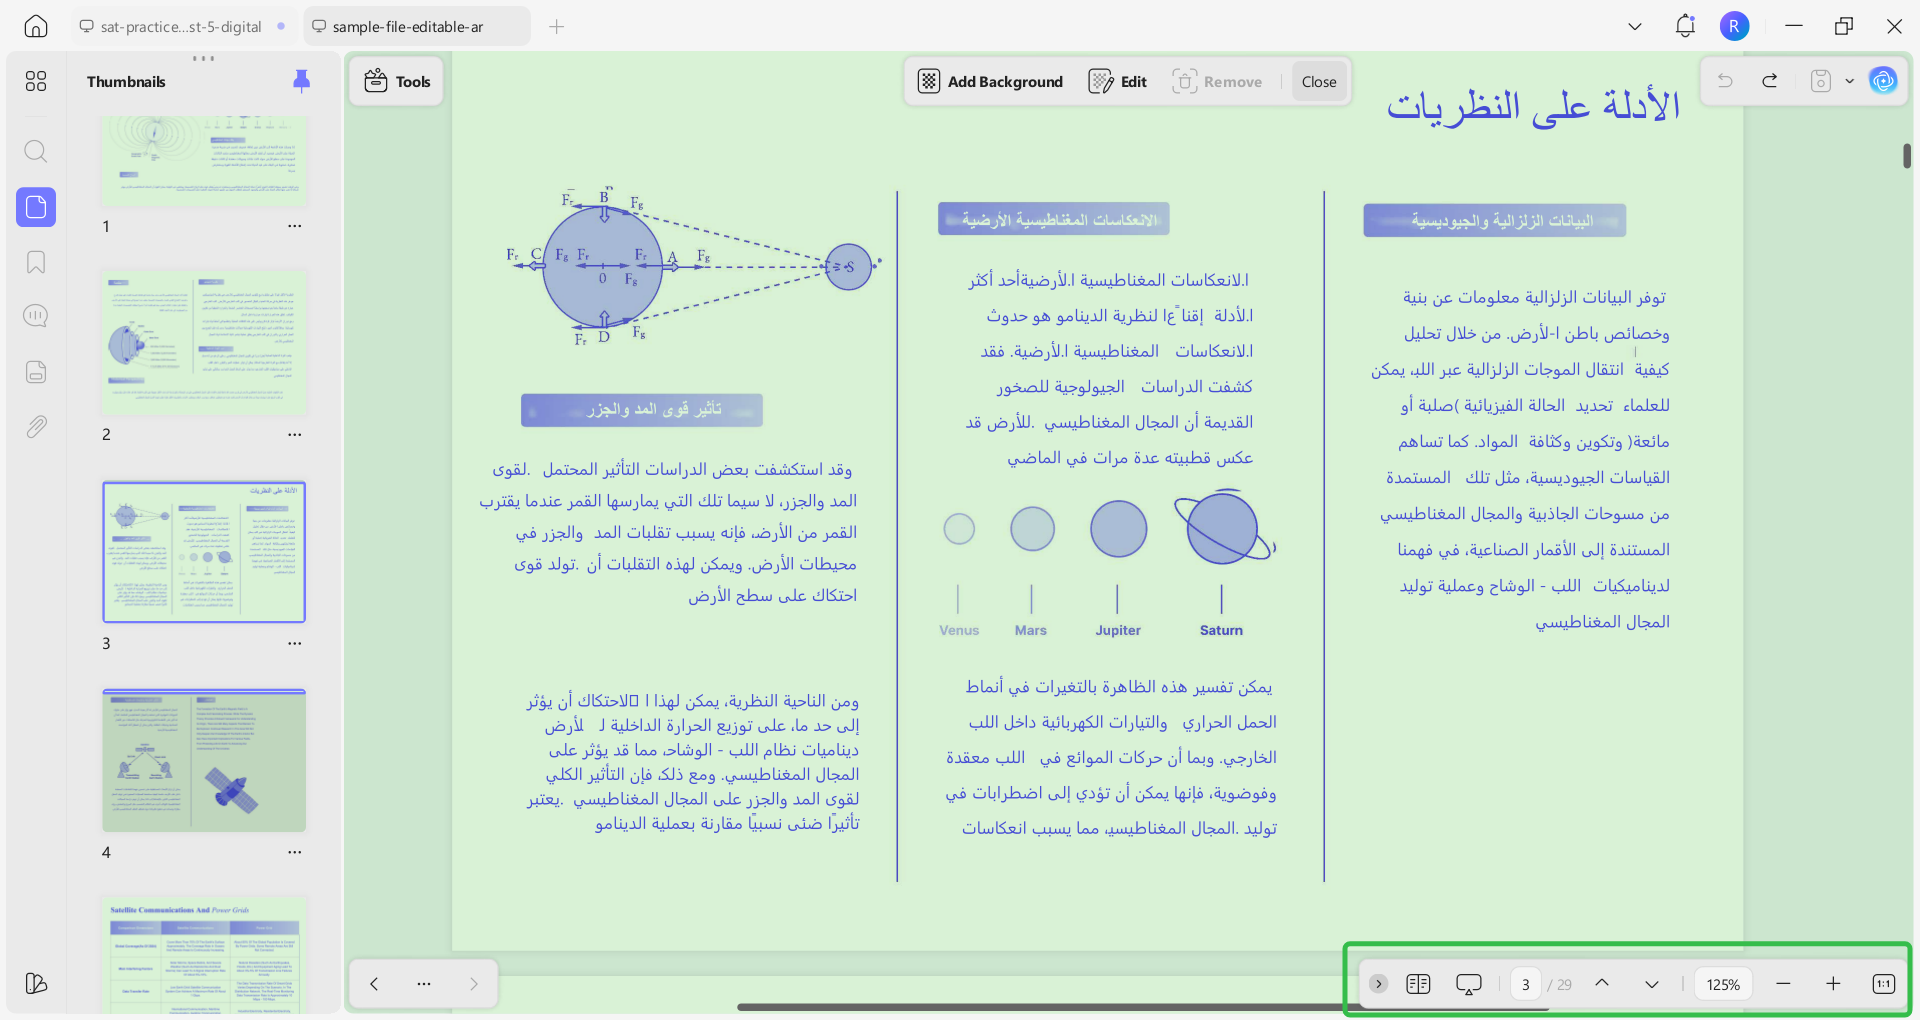Screen dimensions: 1920x1020
Task: Open the 125% zoom level dropdown
Action: coord(1723,984)
